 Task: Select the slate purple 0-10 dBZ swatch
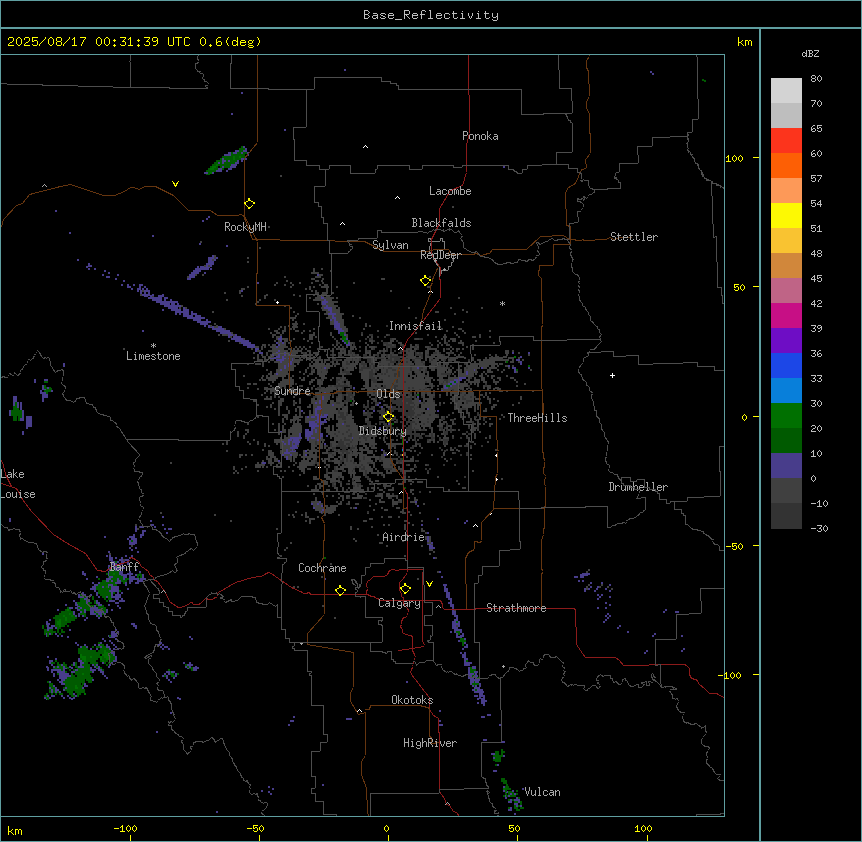click(x=786, y=466)
